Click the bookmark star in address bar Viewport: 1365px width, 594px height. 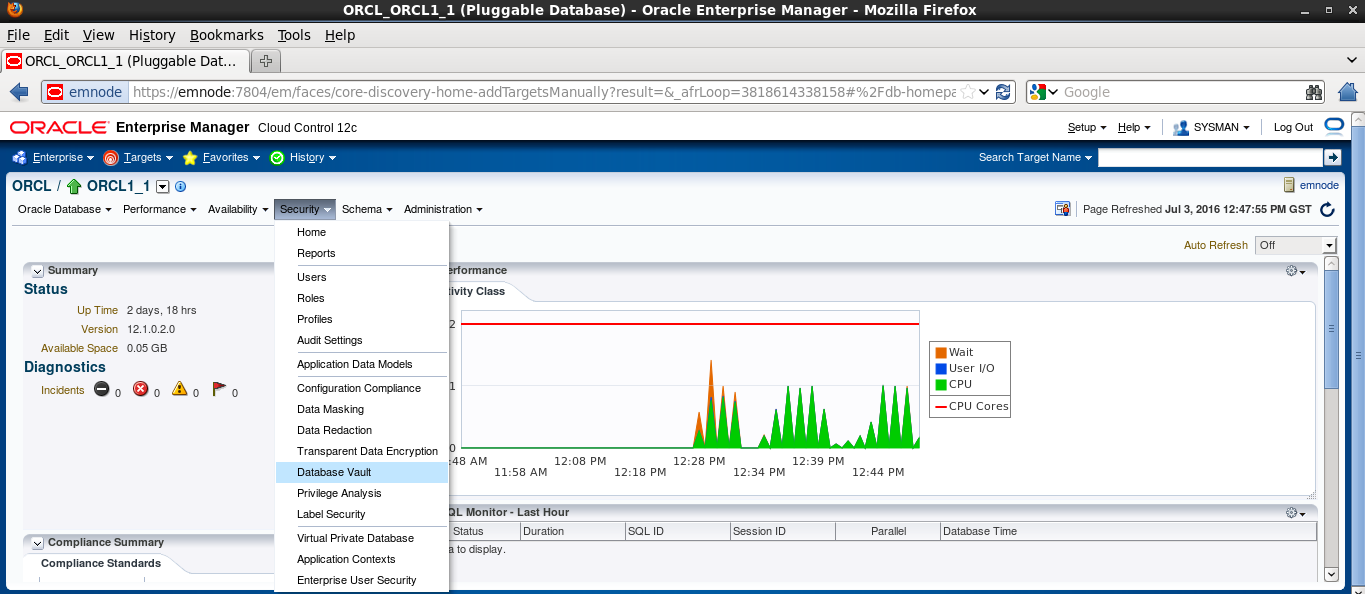point(967,92)
